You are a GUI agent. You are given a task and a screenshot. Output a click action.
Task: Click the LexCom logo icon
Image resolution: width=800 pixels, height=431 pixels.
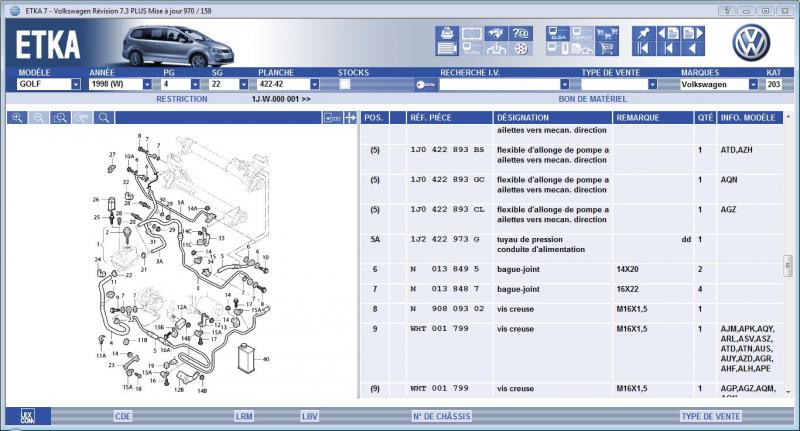[x=28, y=416]
